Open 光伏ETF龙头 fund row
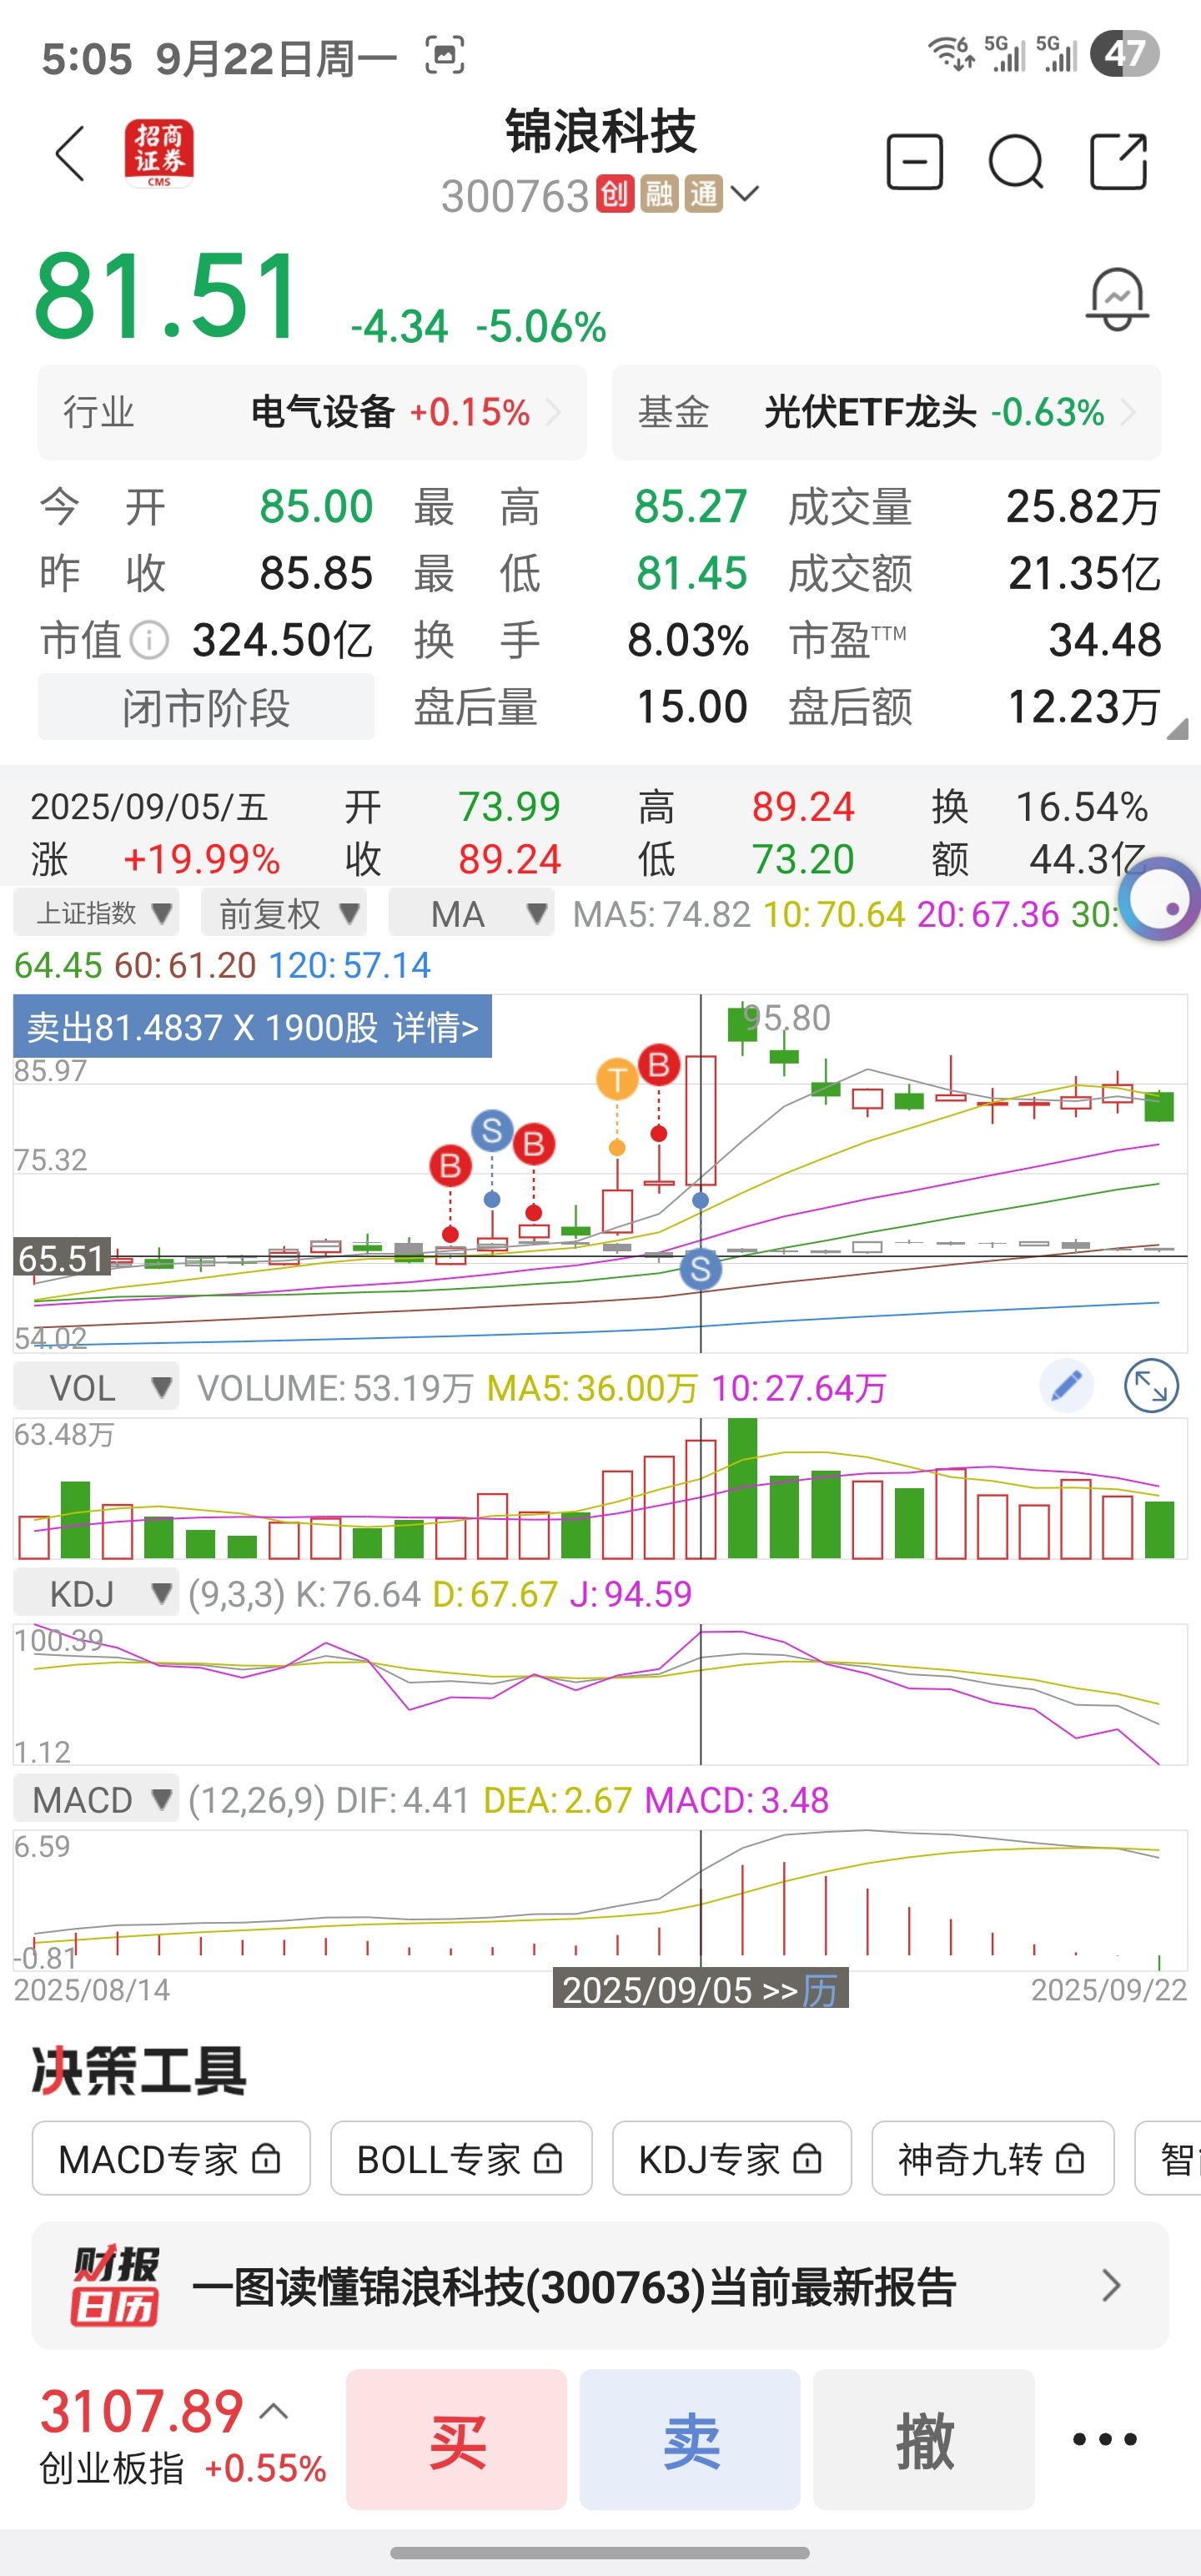Viewport: 1201px width, 2576px height. (886, 412)
